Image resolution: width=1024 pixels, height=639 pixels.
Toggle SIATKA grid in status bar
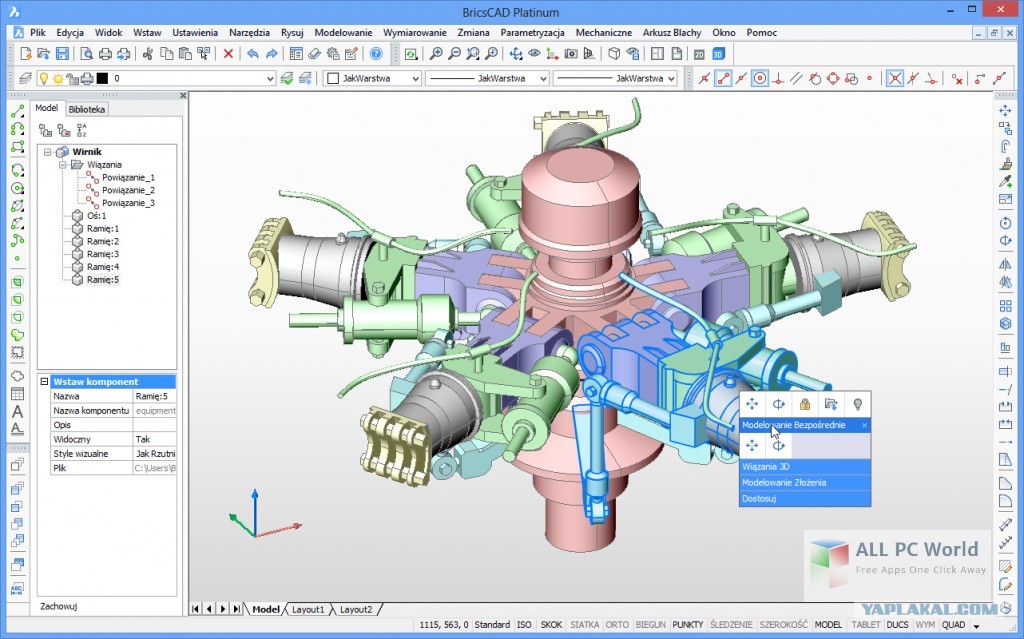coord(584,625)
